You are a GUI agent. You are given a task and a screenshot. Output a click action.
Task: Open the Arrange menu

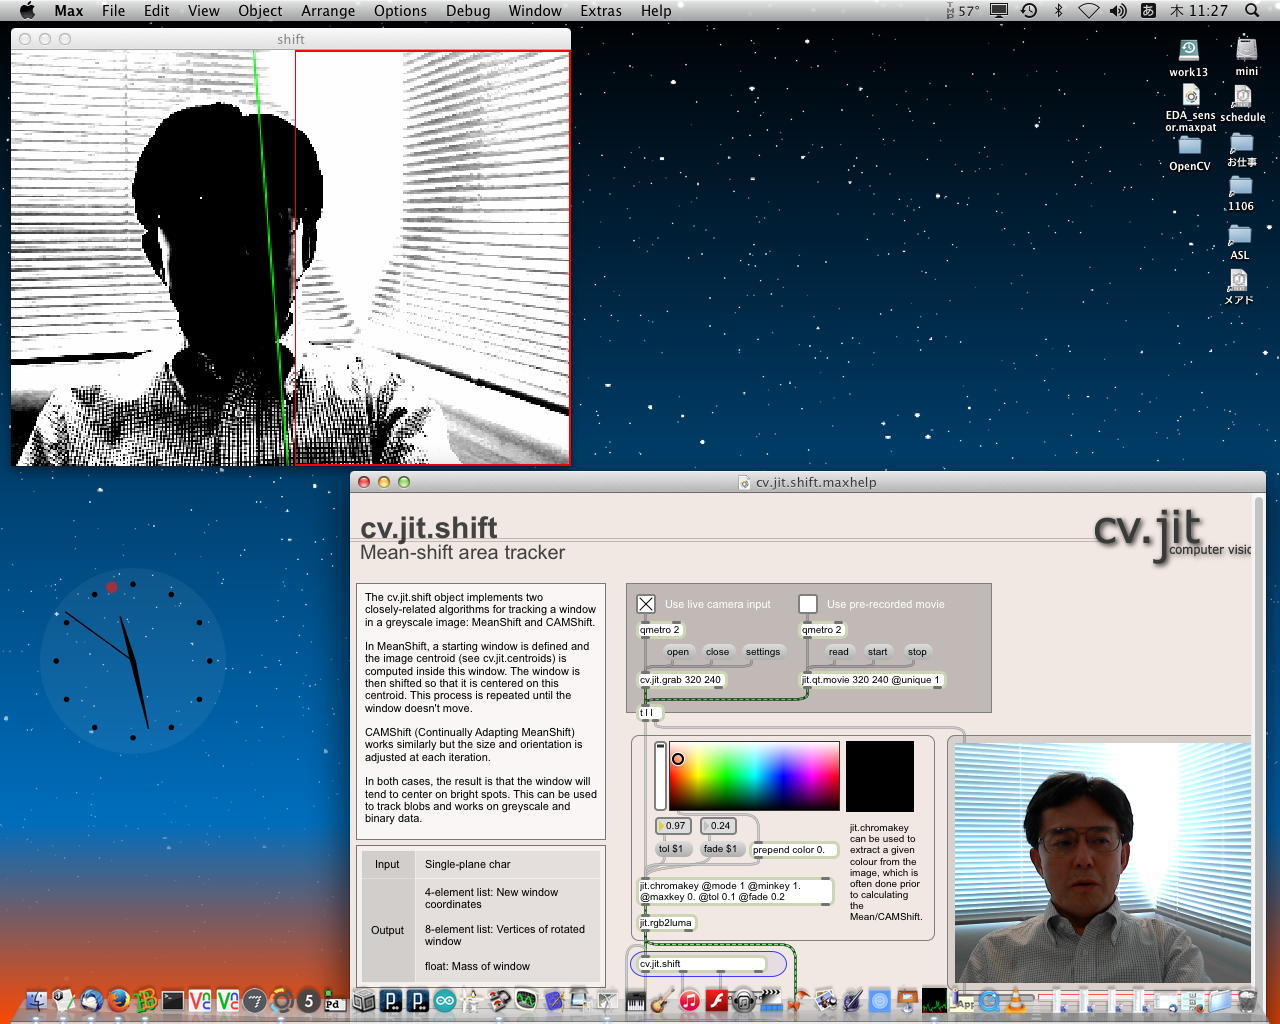click(x=328, y=11)
